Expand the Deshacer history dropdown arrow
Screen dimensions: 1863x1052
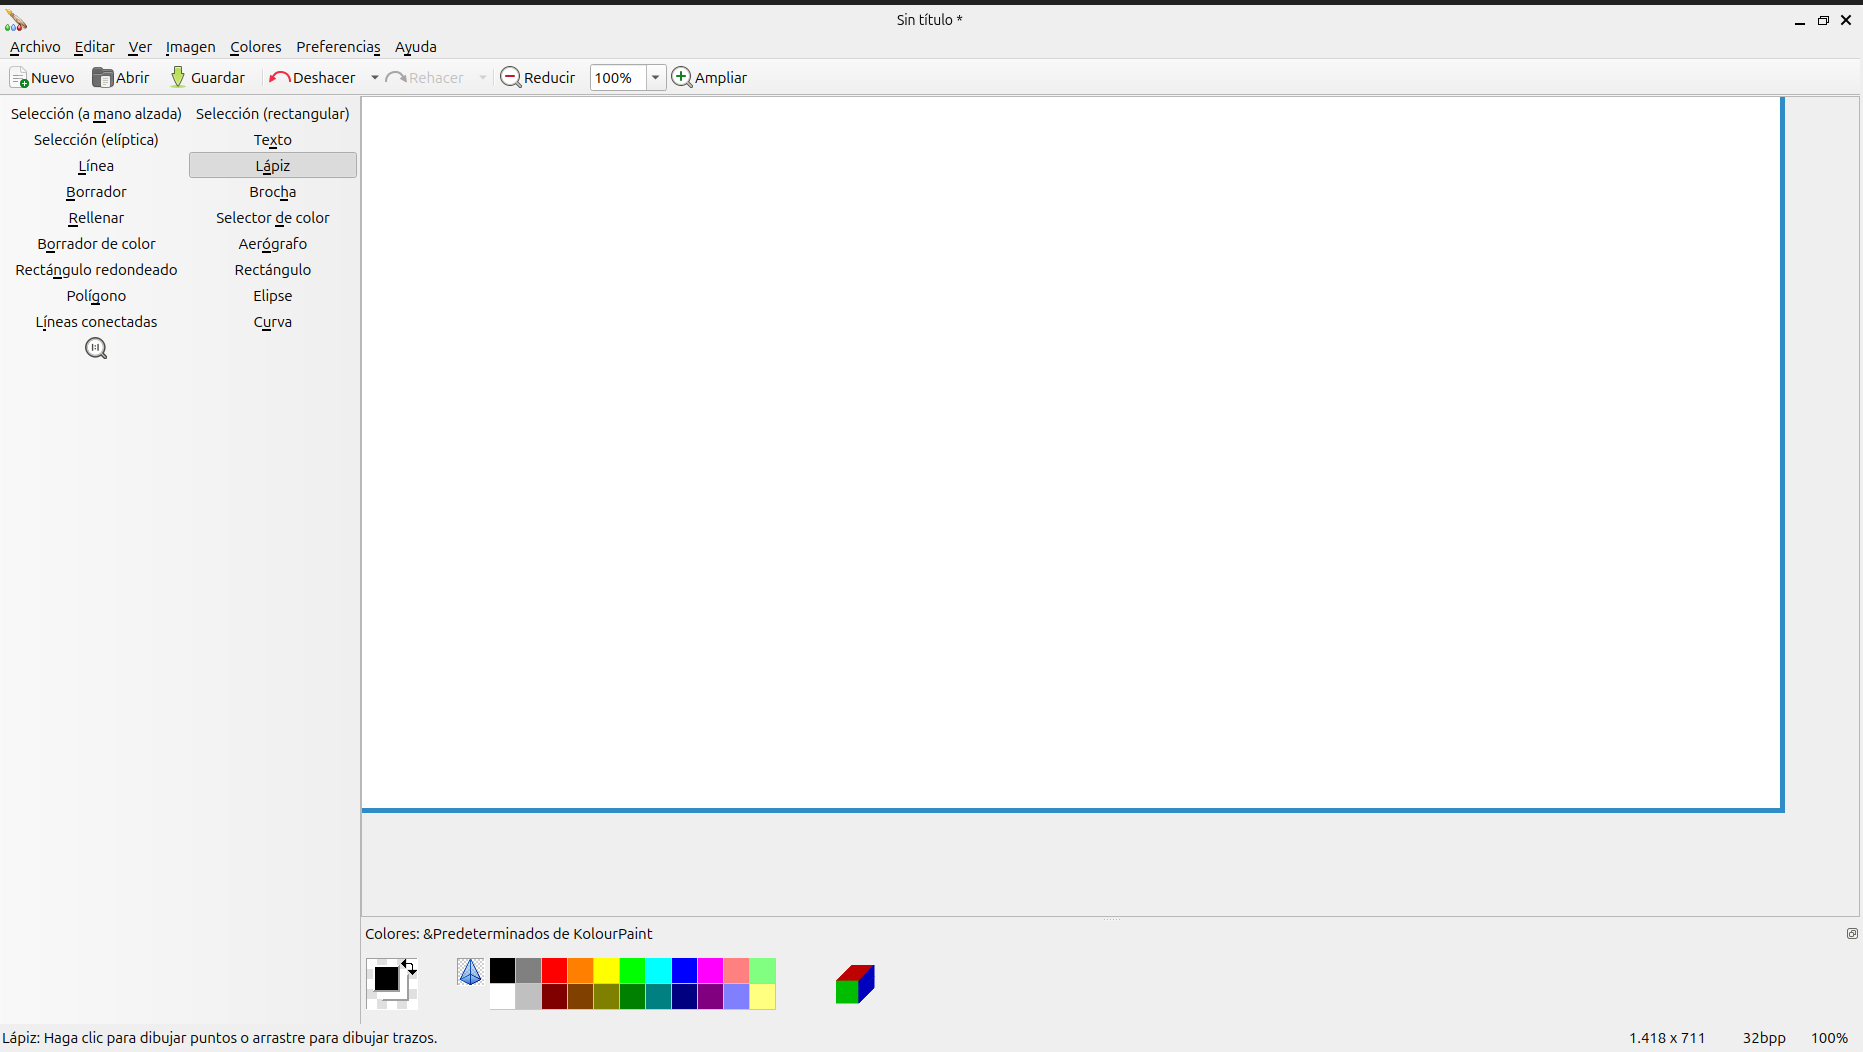coord(375,78)
